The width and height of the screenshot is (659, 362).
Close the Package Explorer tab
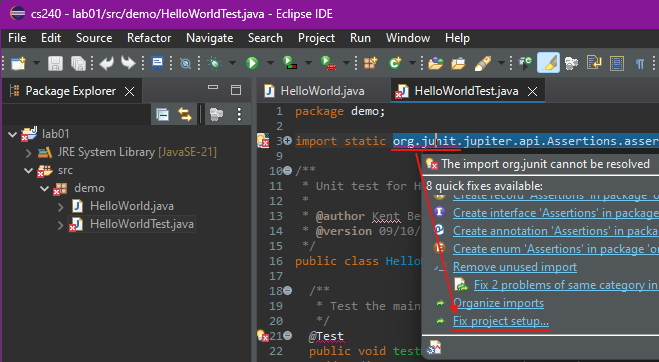[x=129, y=91]
